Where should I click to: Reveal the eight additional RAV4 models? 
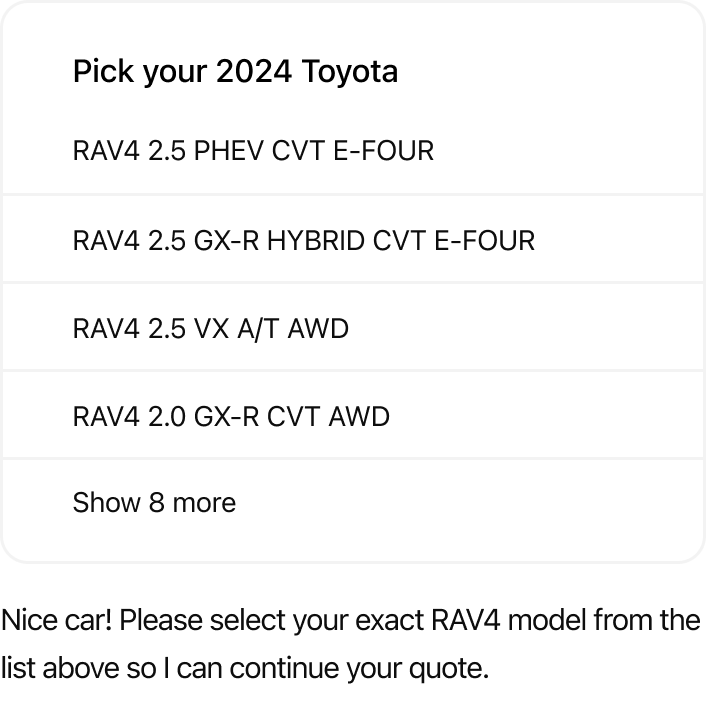154,502
